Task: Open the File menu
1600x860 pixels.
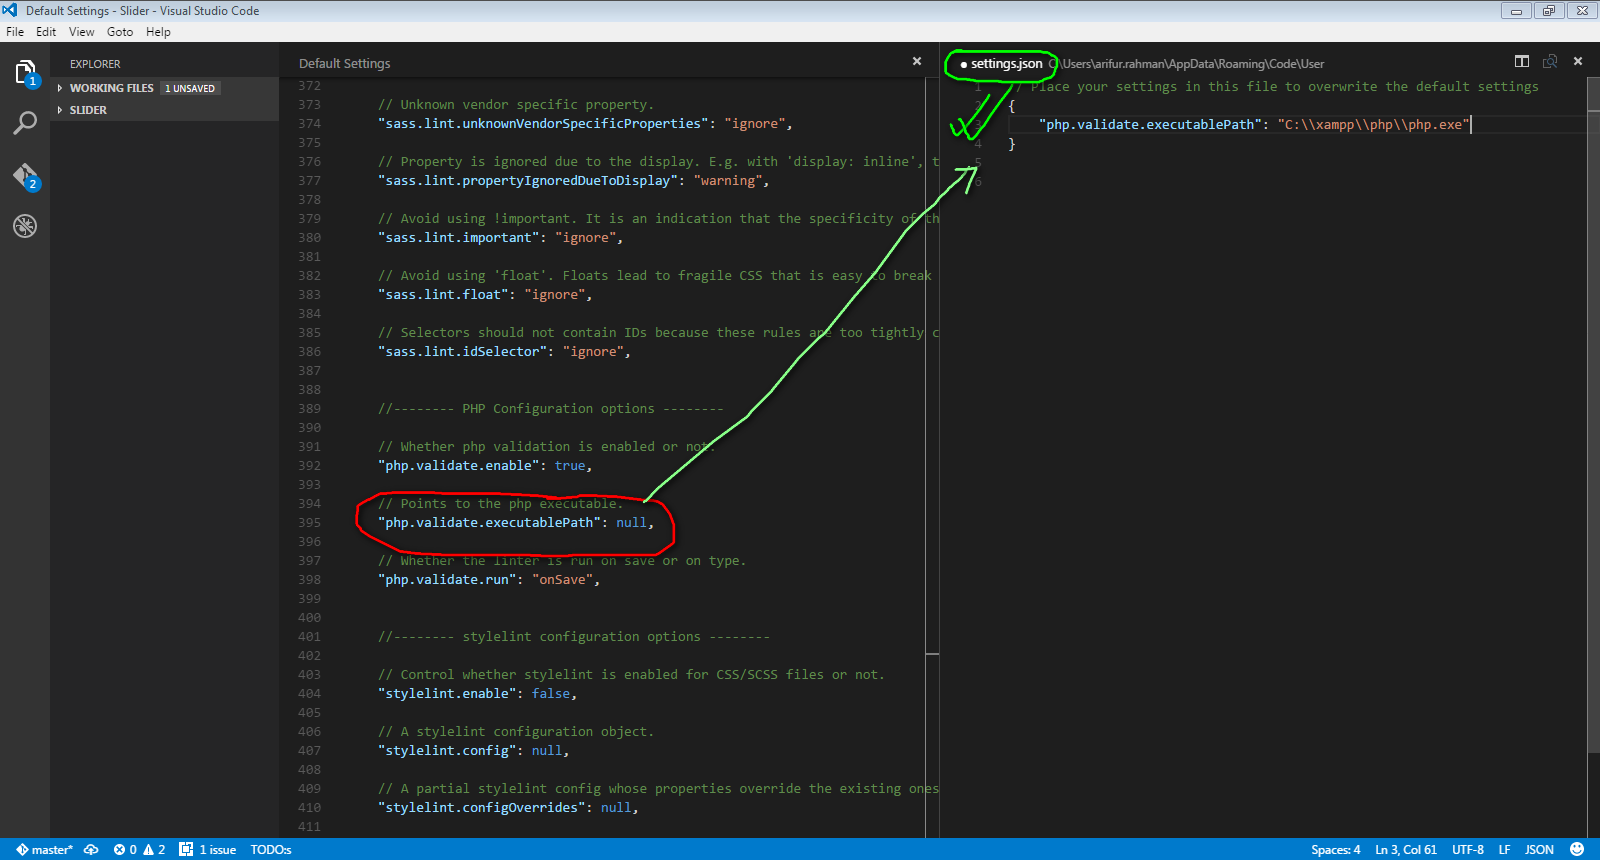Action: point(15,32)
